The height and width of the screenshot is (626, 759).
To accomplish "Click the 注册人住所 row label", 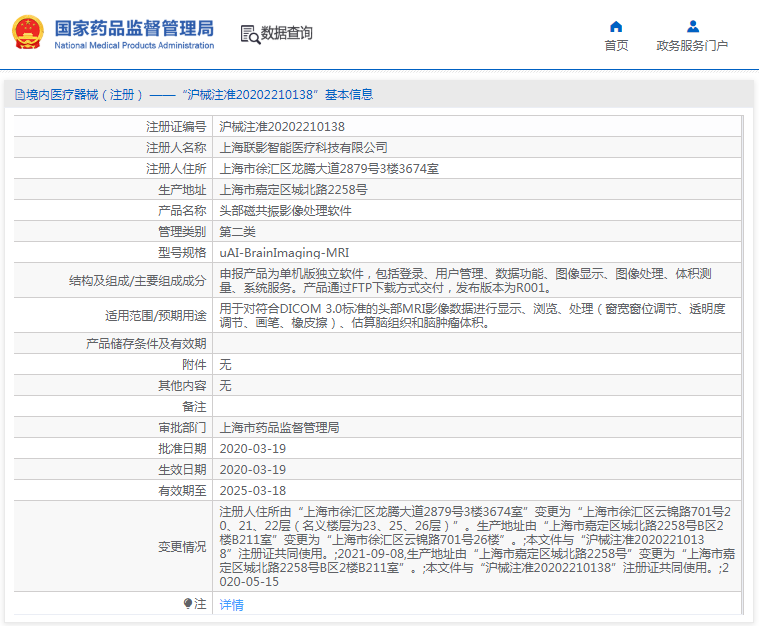I will [176, 168].
